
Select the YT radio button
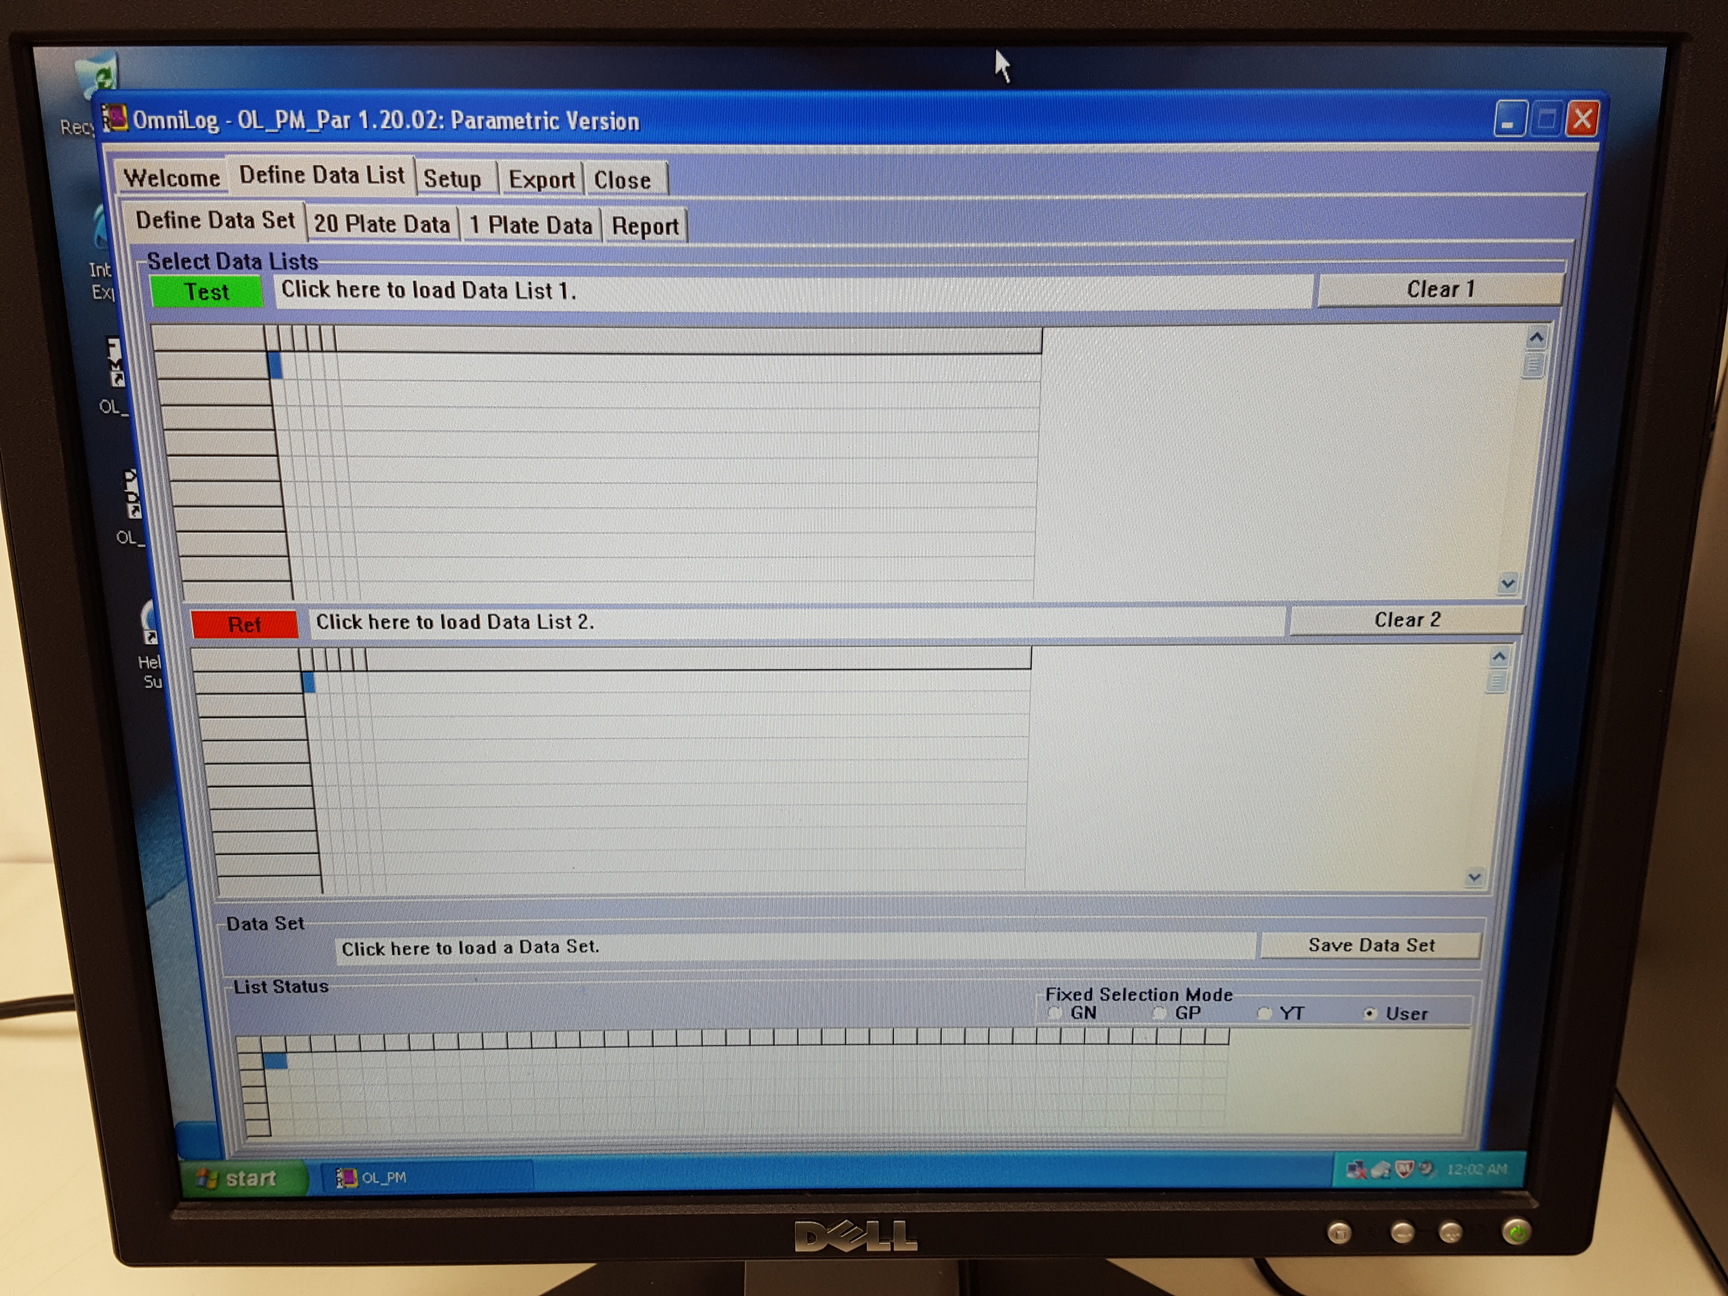tap(1265, 1014)
